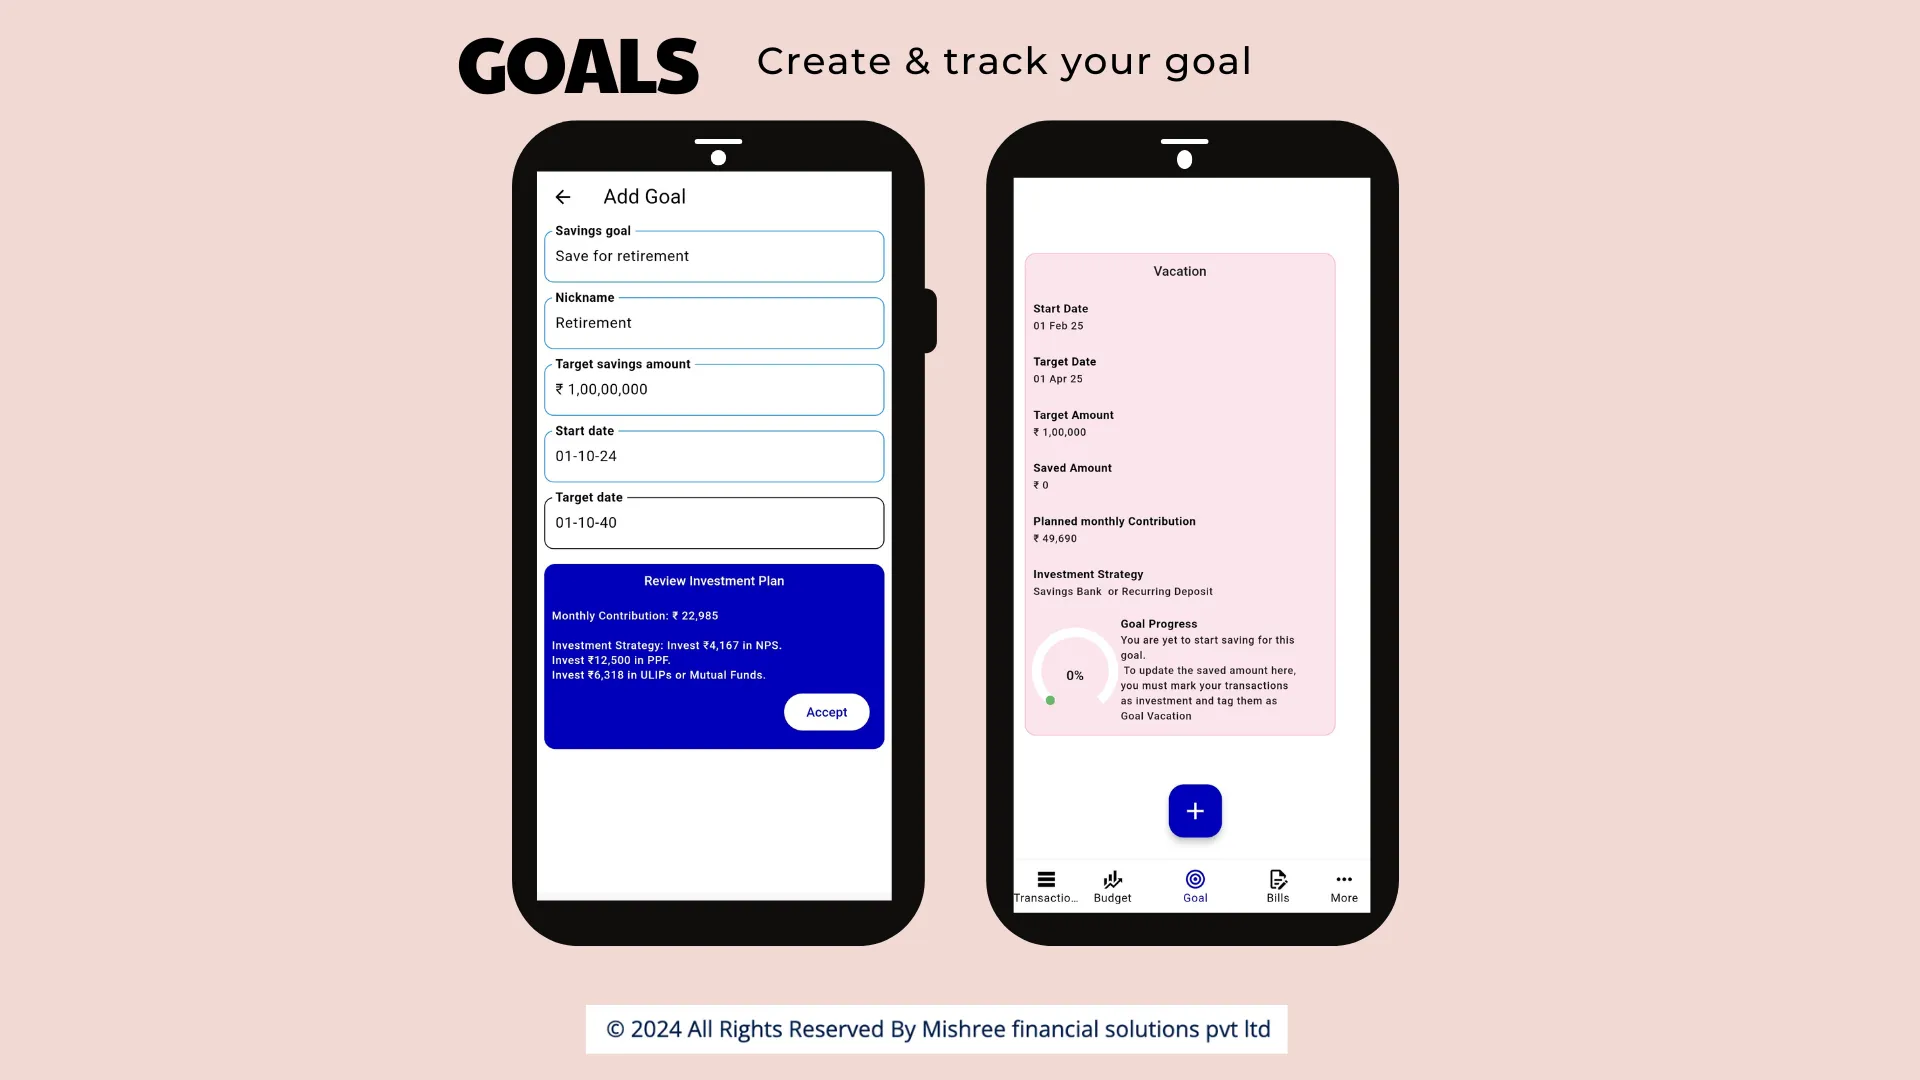Viewport: 1920px width, 1080px height.
Task: Click Review Investment Plan button
Action: click(x=713, y=580)
